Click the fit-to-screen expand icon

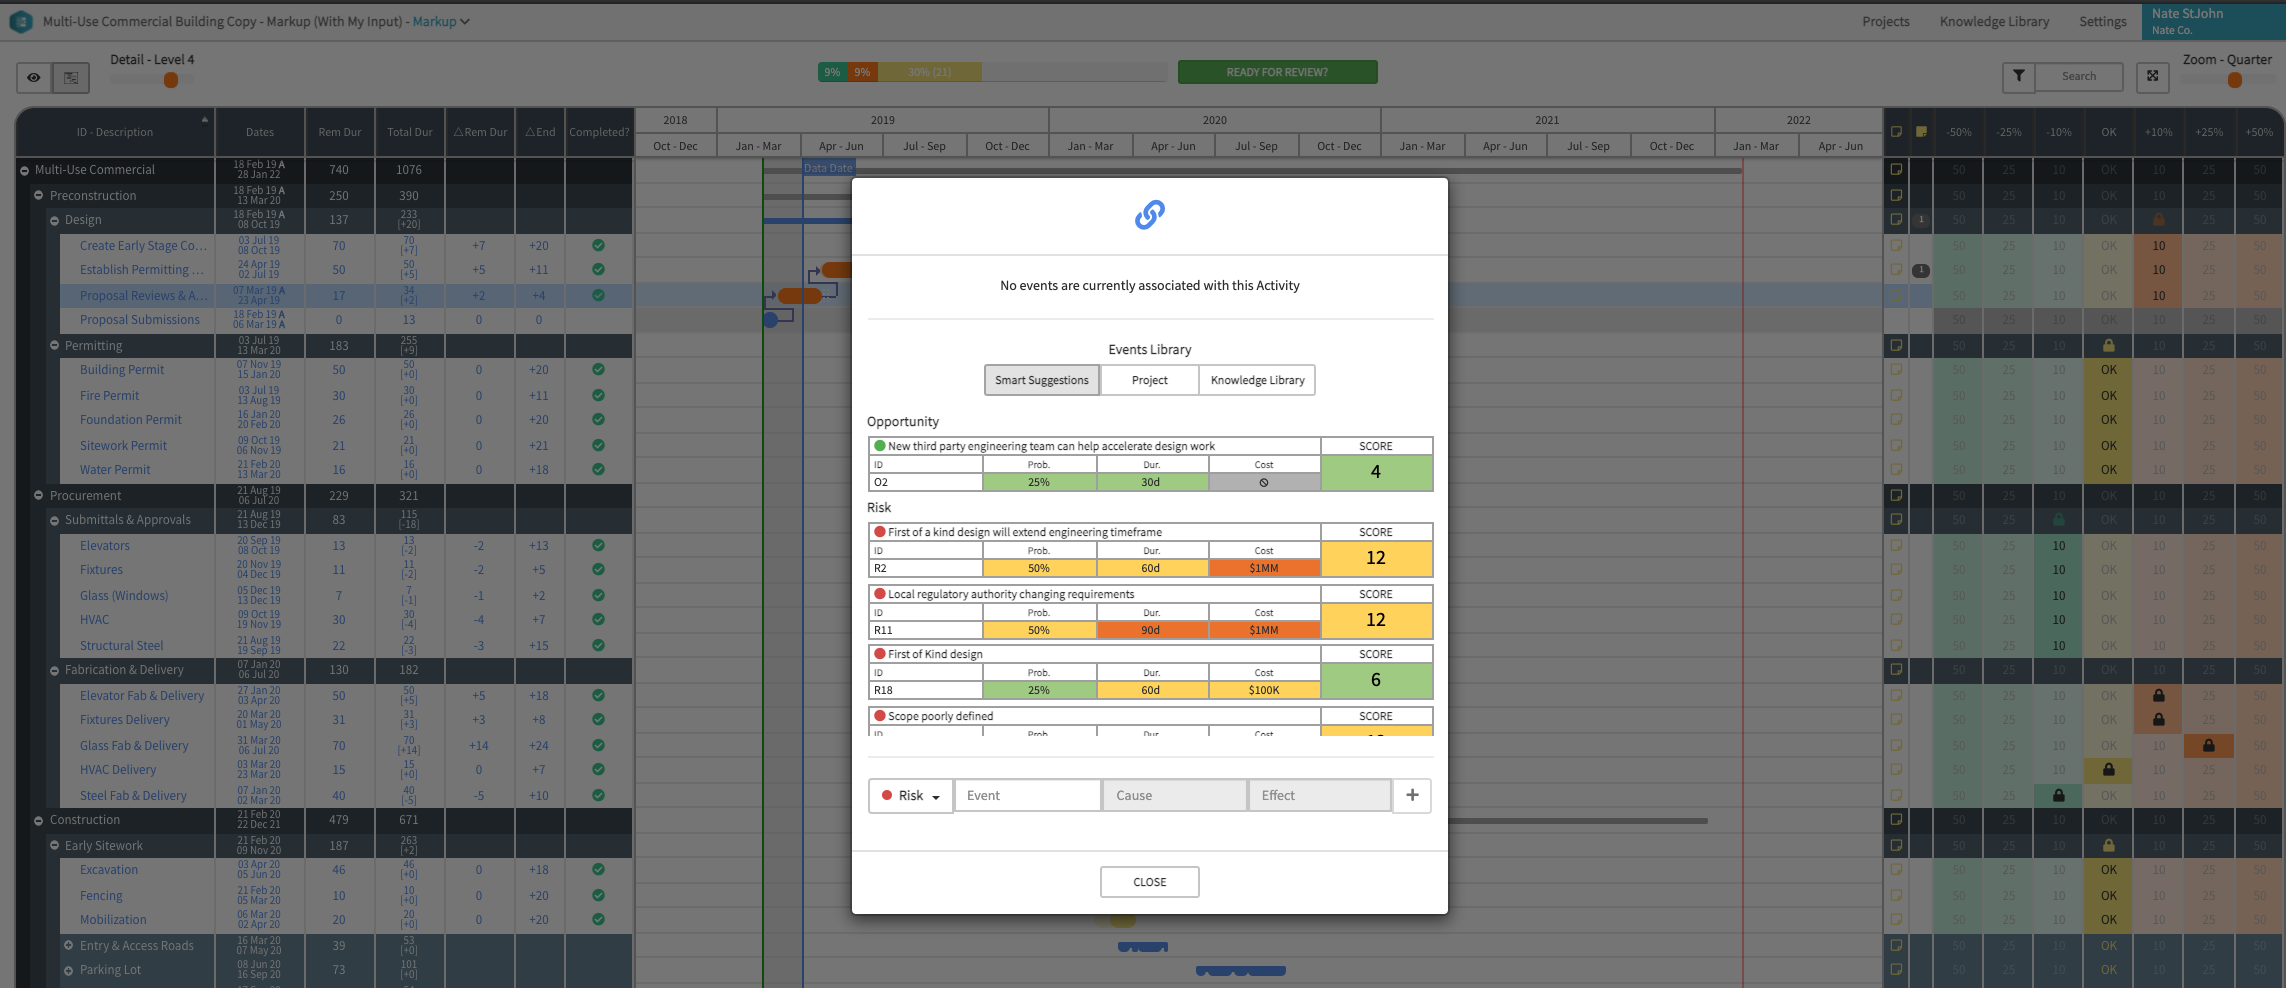coord(2152,76)
